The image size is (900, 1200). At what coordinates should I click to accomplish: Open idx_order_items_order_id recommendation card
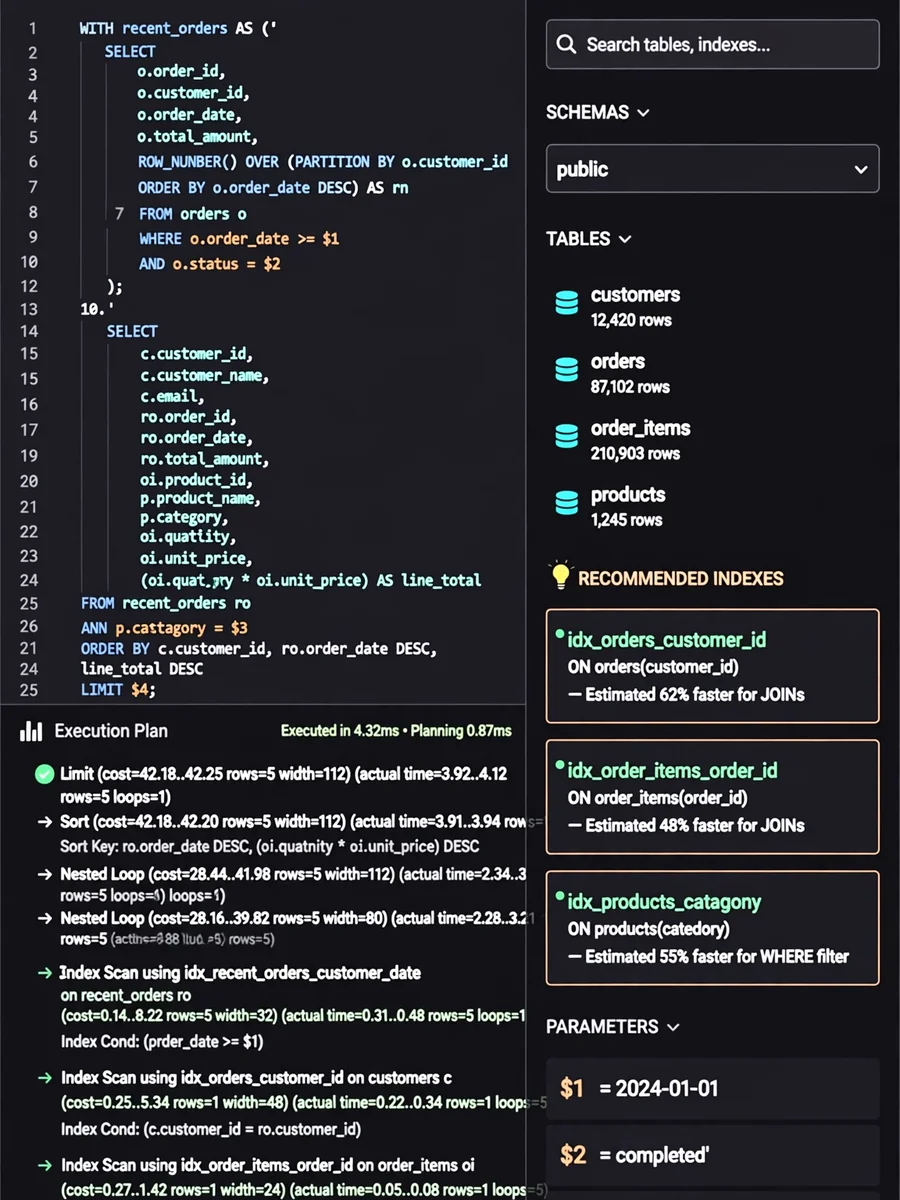coord(712,796)
